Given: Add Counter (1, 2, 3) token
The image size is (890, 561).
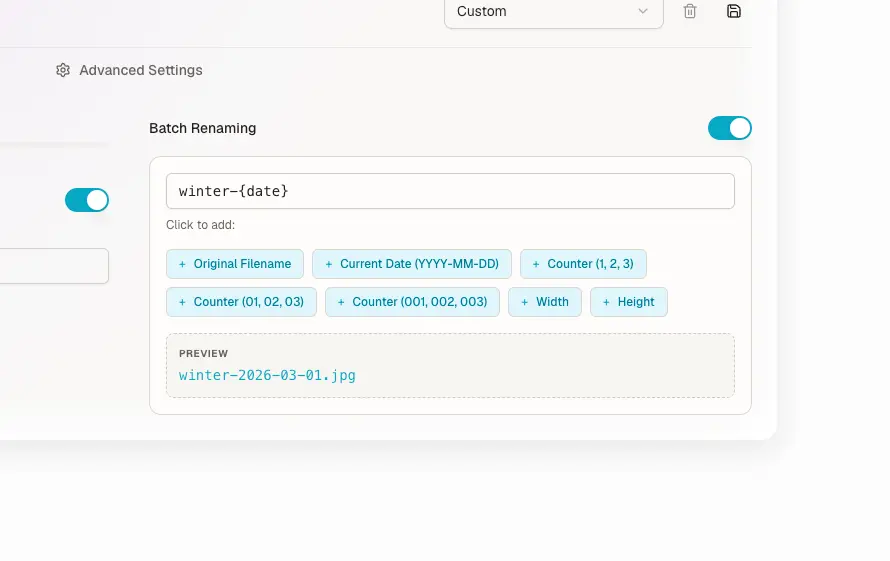Looking at the screenshot, I should pos(583,264).
